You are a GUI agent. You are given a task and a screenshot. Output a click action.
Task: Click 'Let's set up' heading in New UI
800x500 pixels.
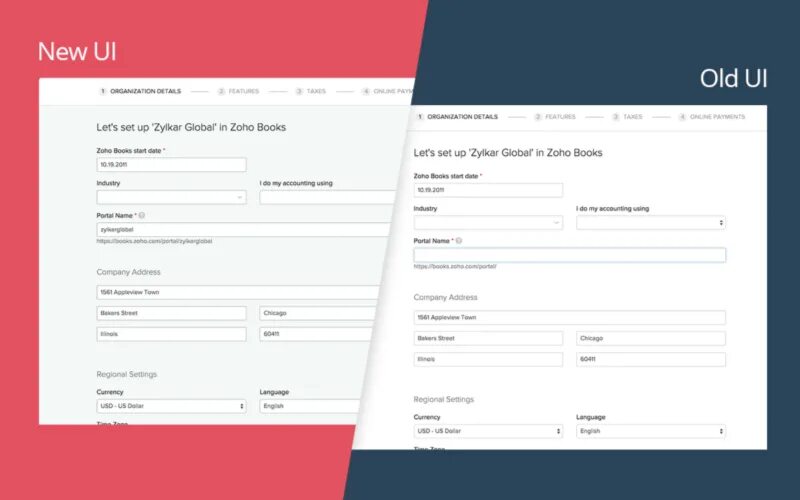tap(191, 128)
